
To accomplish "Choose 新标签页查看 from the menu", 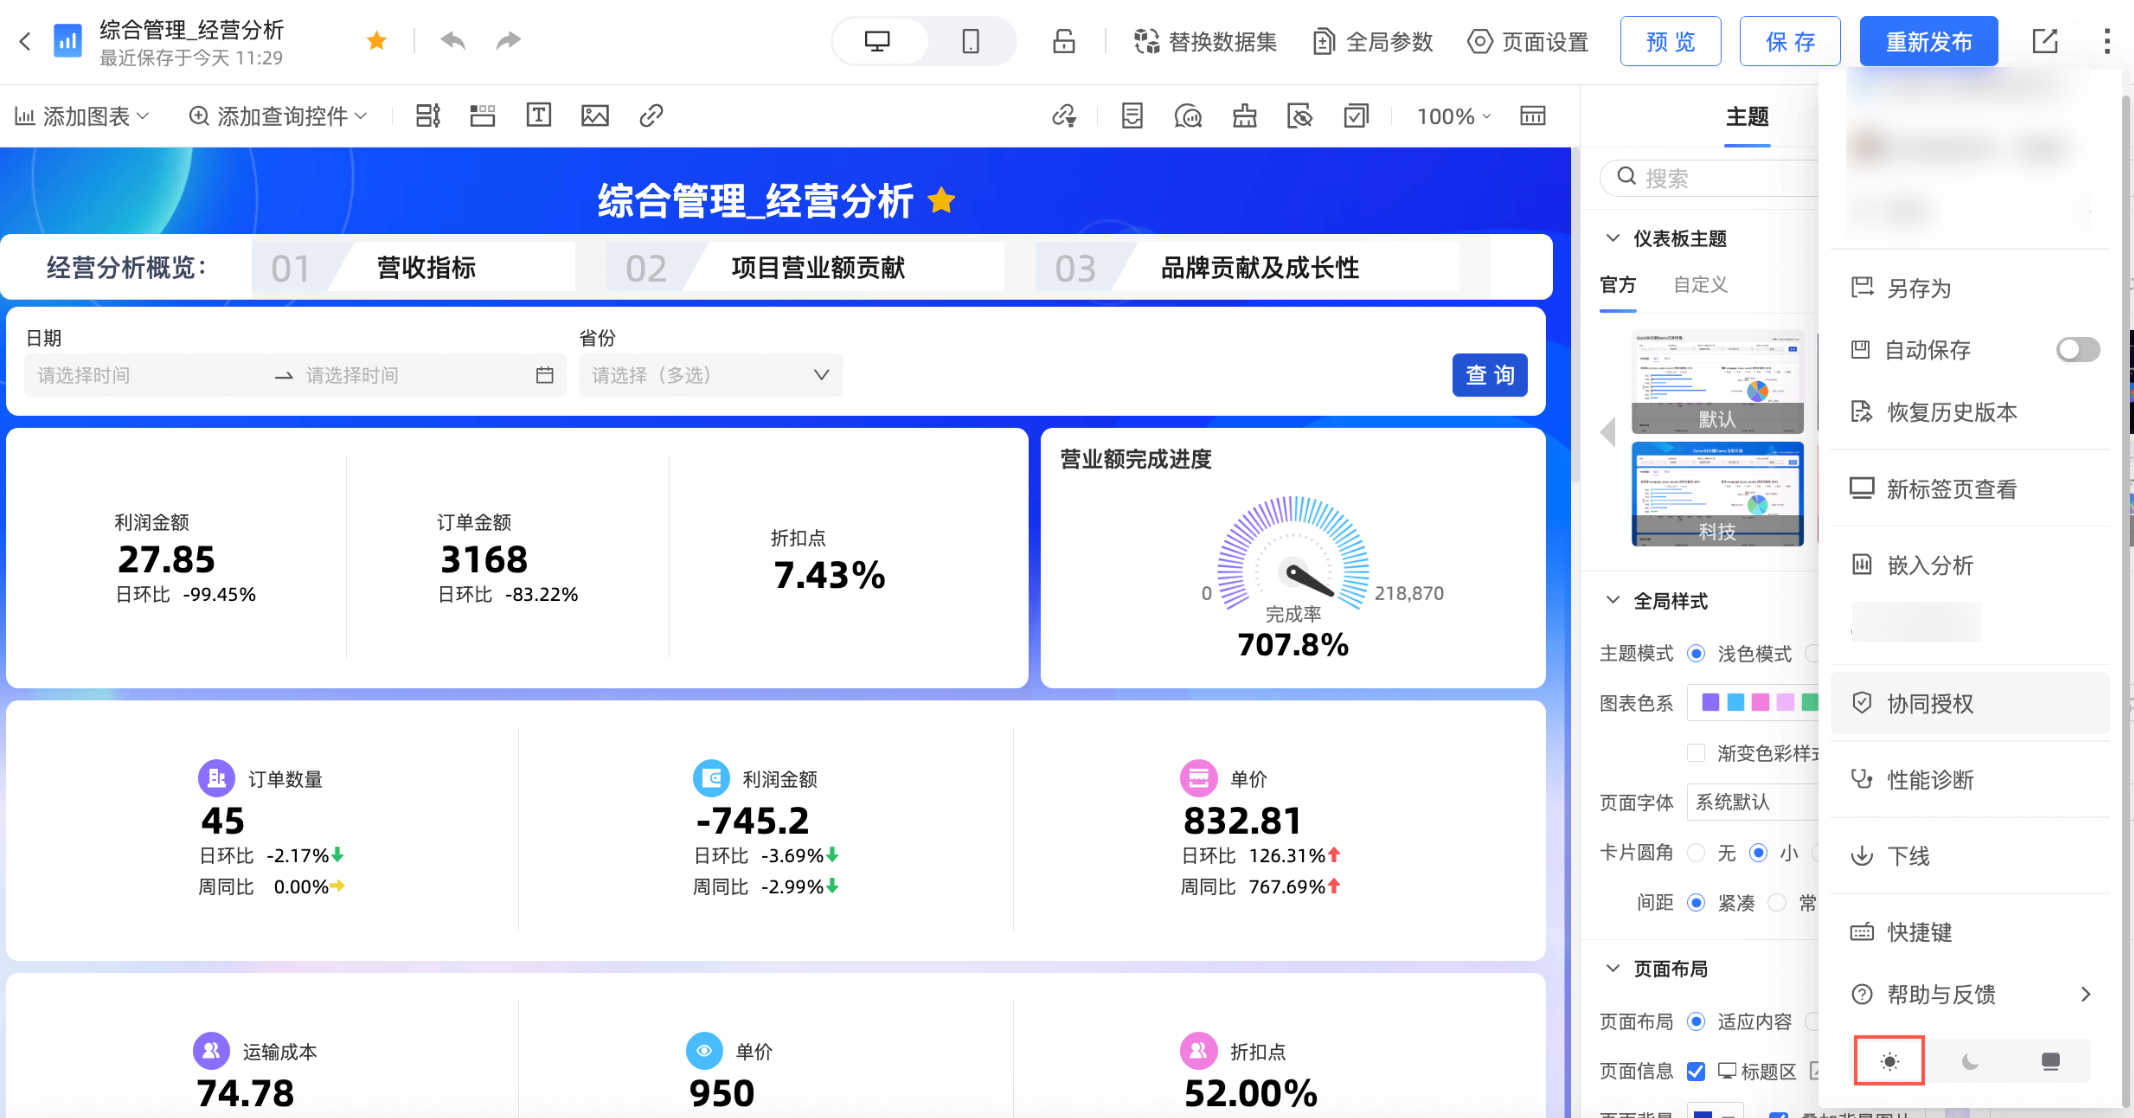I will [1970, 489].
